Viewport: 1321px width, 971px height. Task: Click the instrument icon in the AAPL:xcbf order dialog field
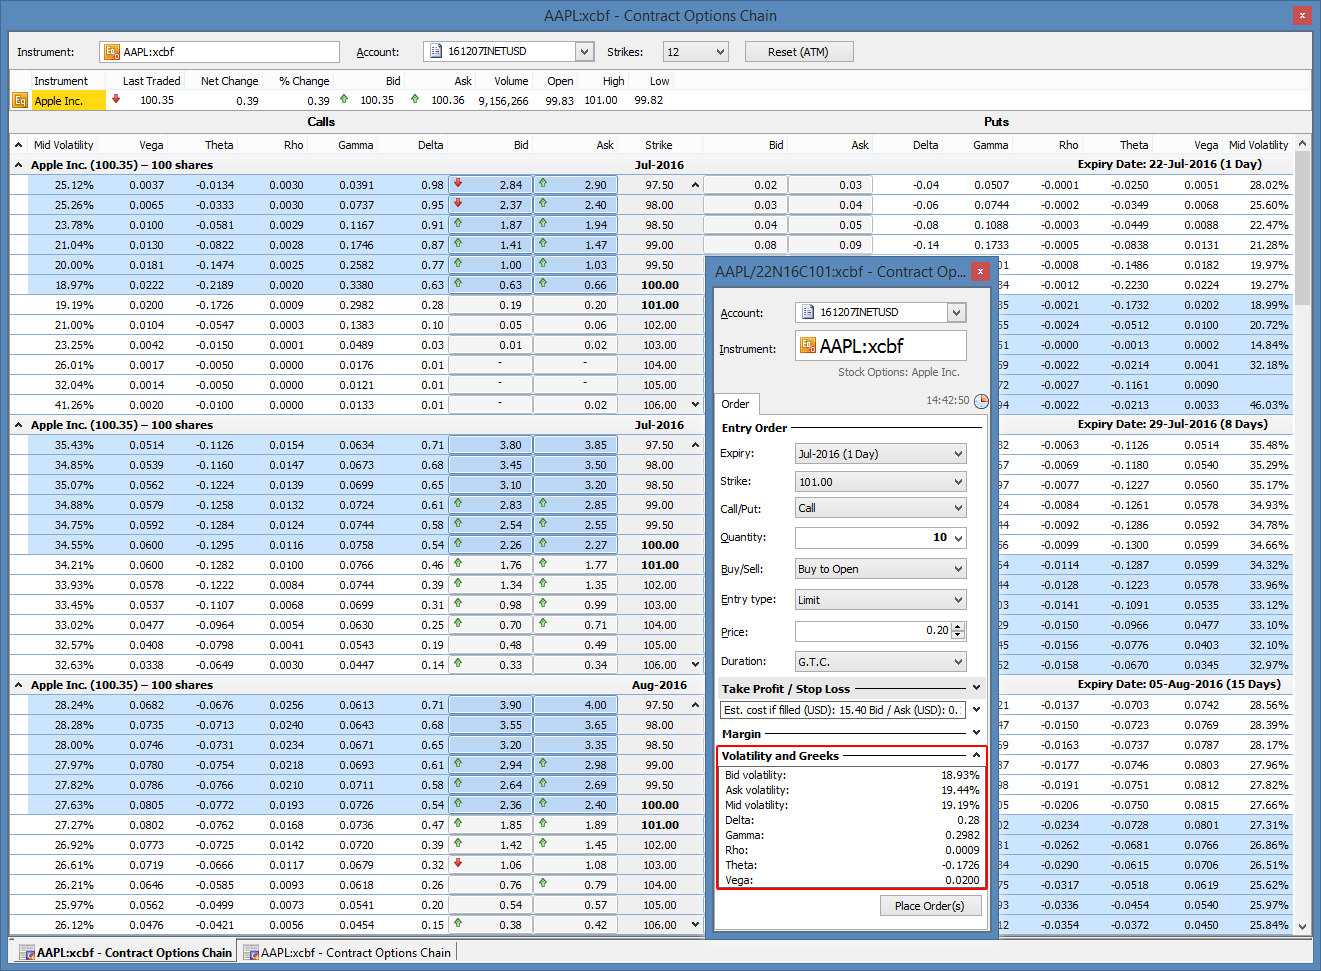coord(808,345)
